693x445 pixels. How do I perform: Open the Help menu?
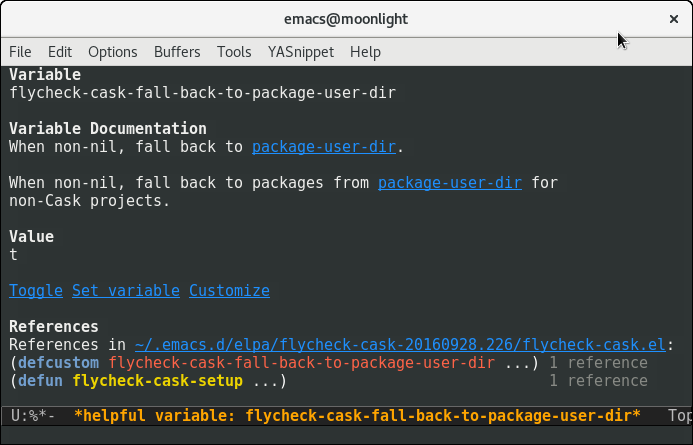tap(365, 52)
